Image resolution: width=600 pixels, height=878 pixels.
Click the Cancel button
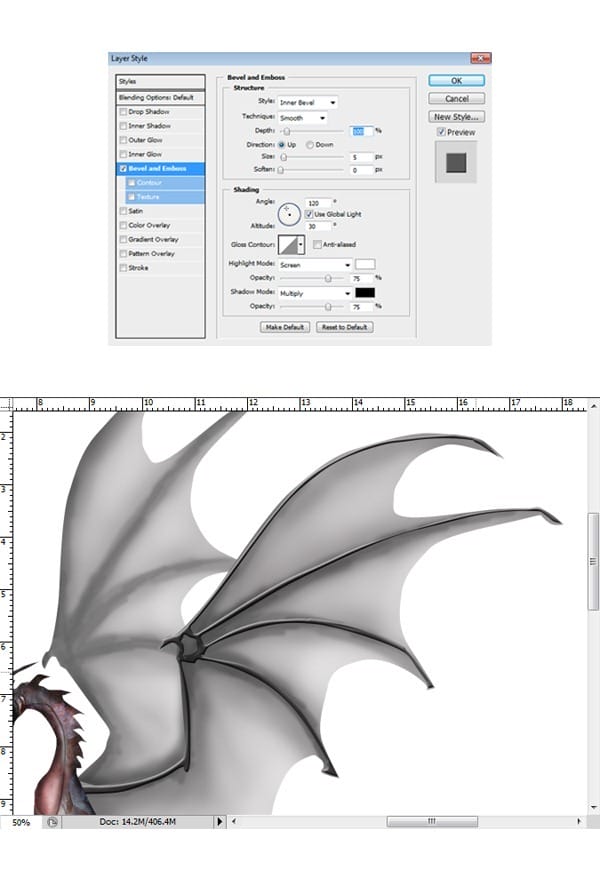(x=456, y=99)
